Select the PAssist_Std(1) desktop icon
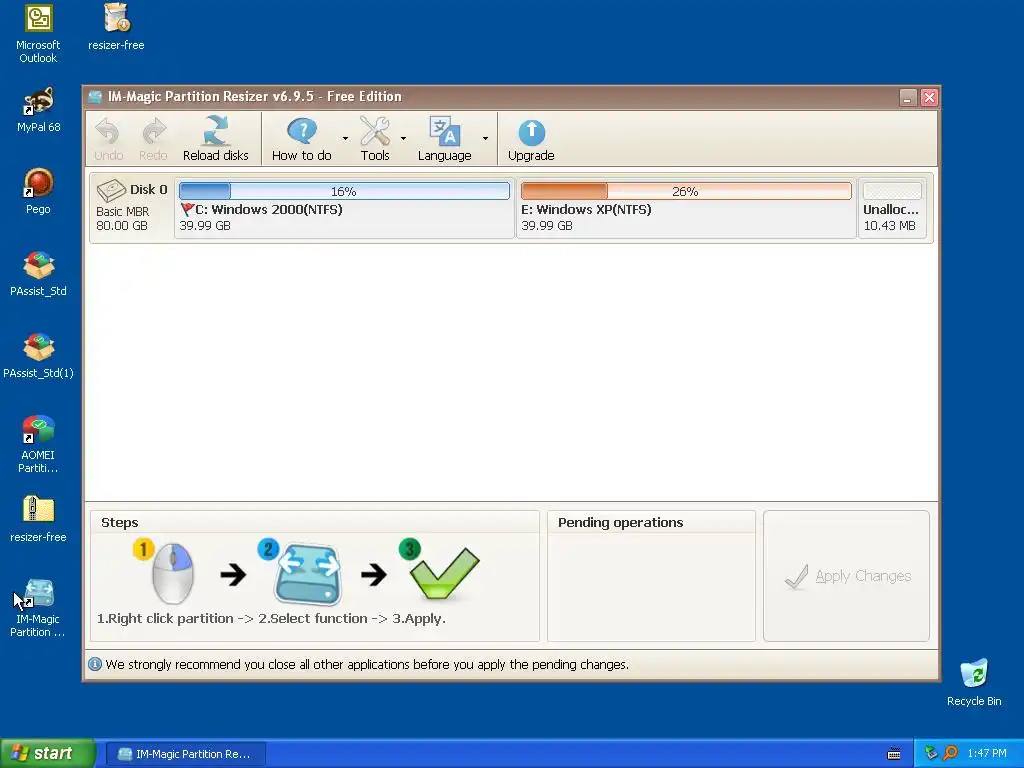This screenshot has width=1024, height=768. pos(39,356)
